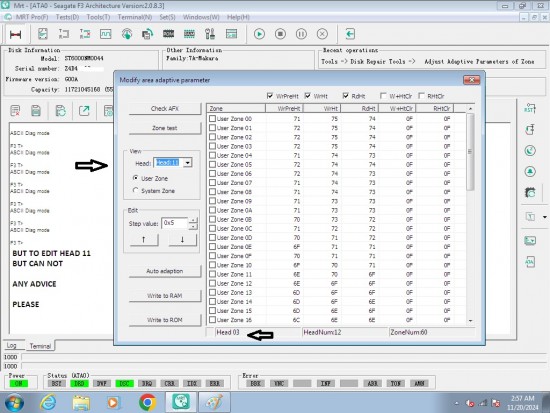This screenshot has width=550, height=413.
Task: Click the green back arrow exit icon
Action: coord(350,34)
